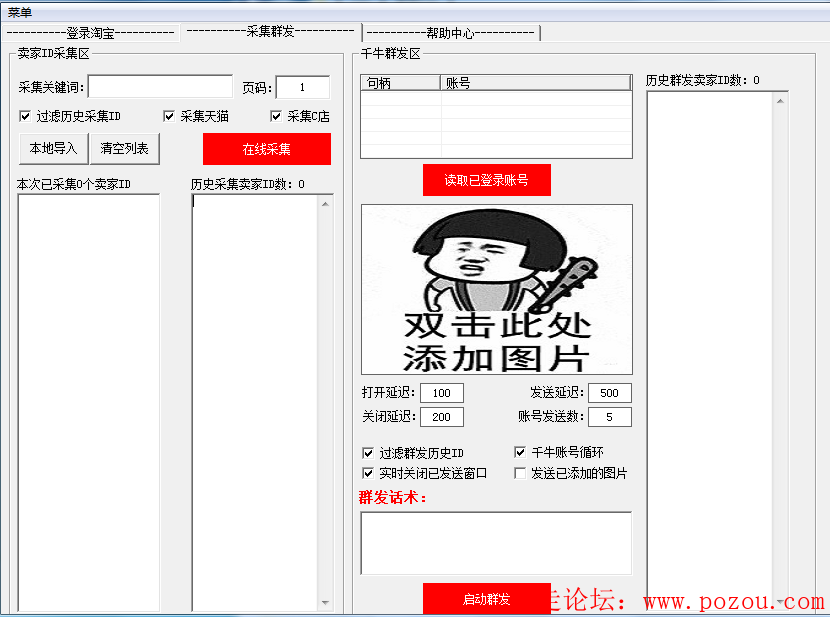Click inside the 历史采集卖家ID text box
The height and width of the screenshot is (617, 830).
[255, 402]
